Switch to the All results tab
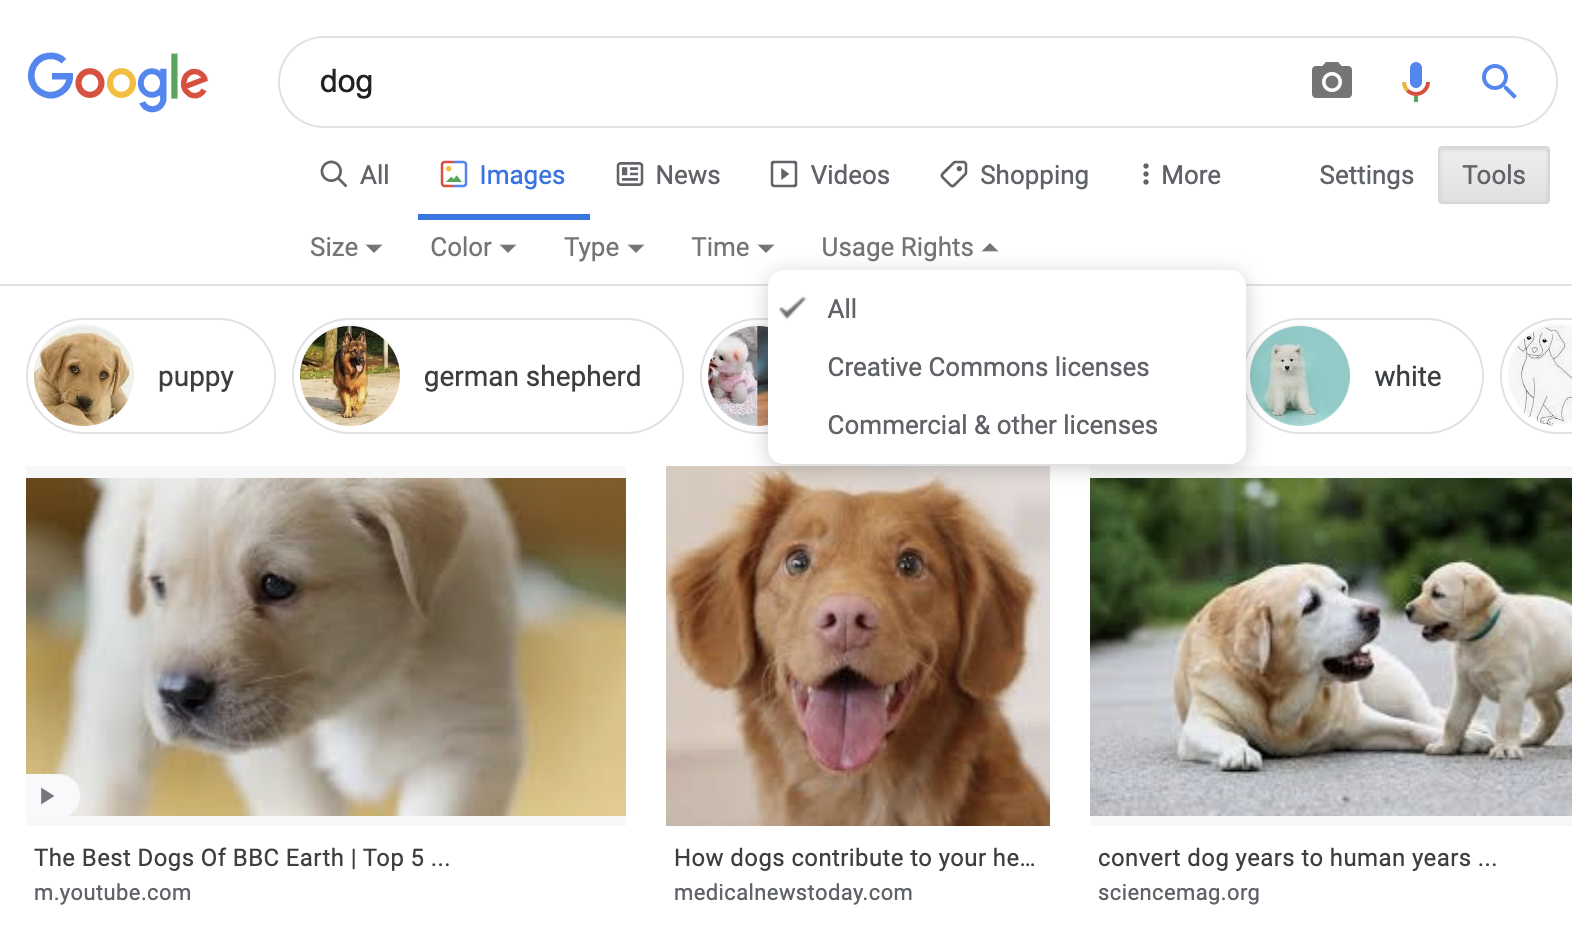This screenshot has width=1572, height=938. click(354, 175)
